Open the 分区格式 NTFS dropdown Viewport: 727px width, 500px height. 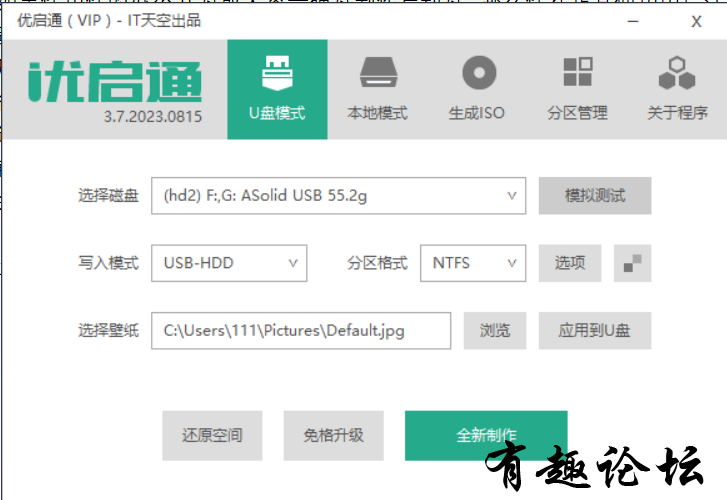(x=473, y=263)
